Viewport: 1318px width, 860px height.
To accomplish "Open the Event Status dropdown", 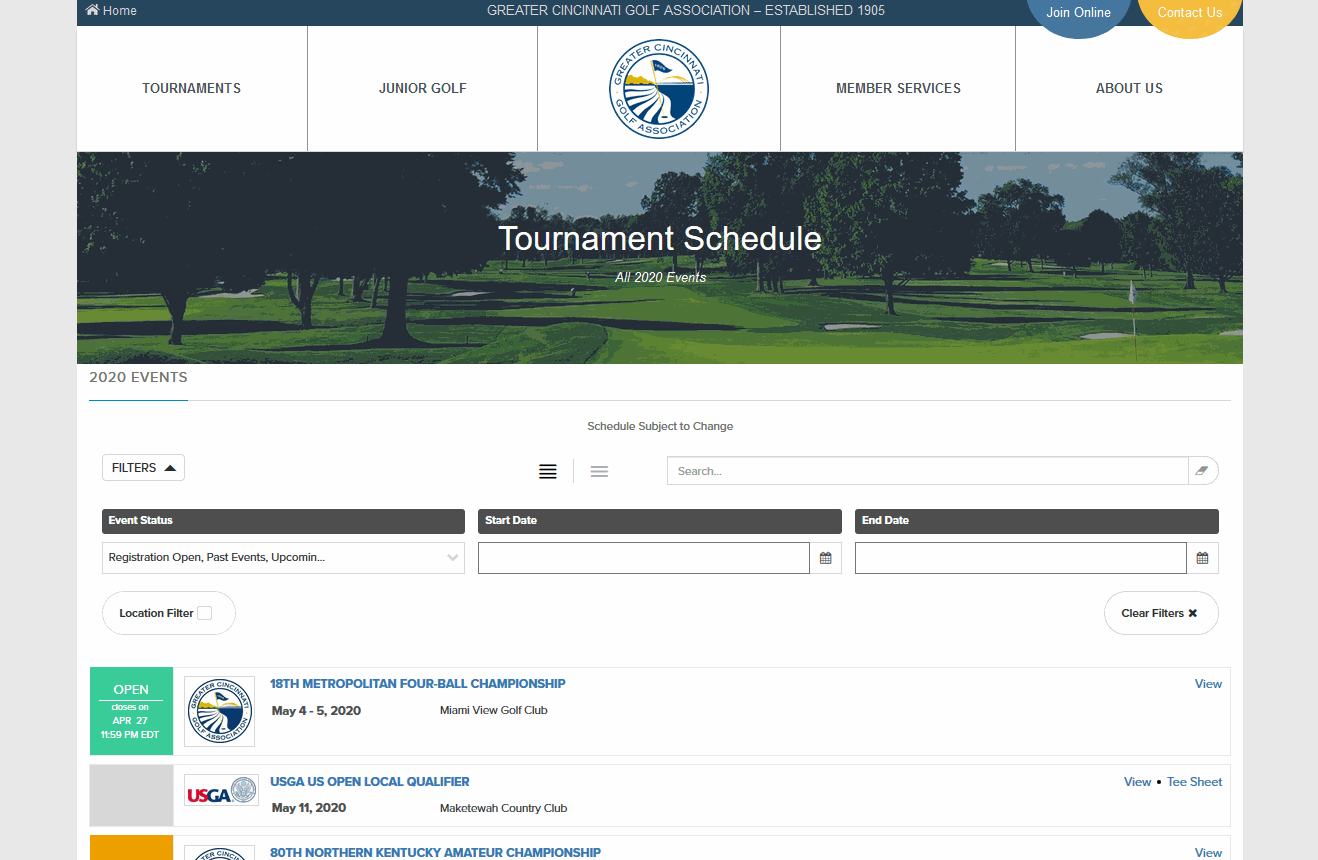I will pos(283,558).
